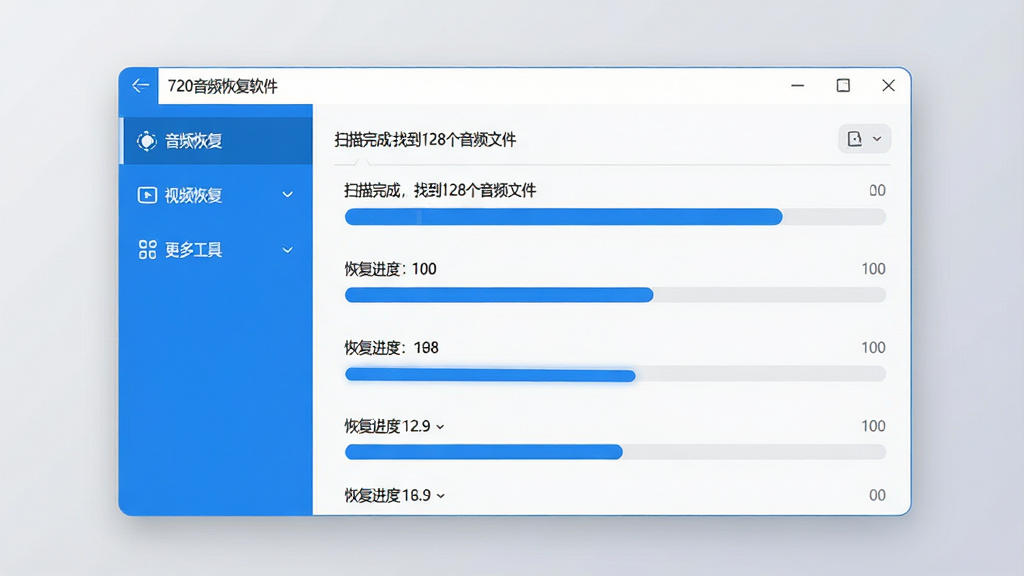Expand the 视频恢复 chevron
1024x576 pixels.
click(287, 195)
